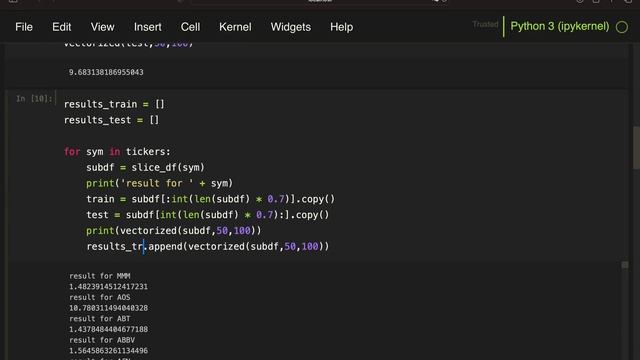Click output text 'result for ABBV'
The width and height of the screenshot is (640, 360).
point(102,340)
